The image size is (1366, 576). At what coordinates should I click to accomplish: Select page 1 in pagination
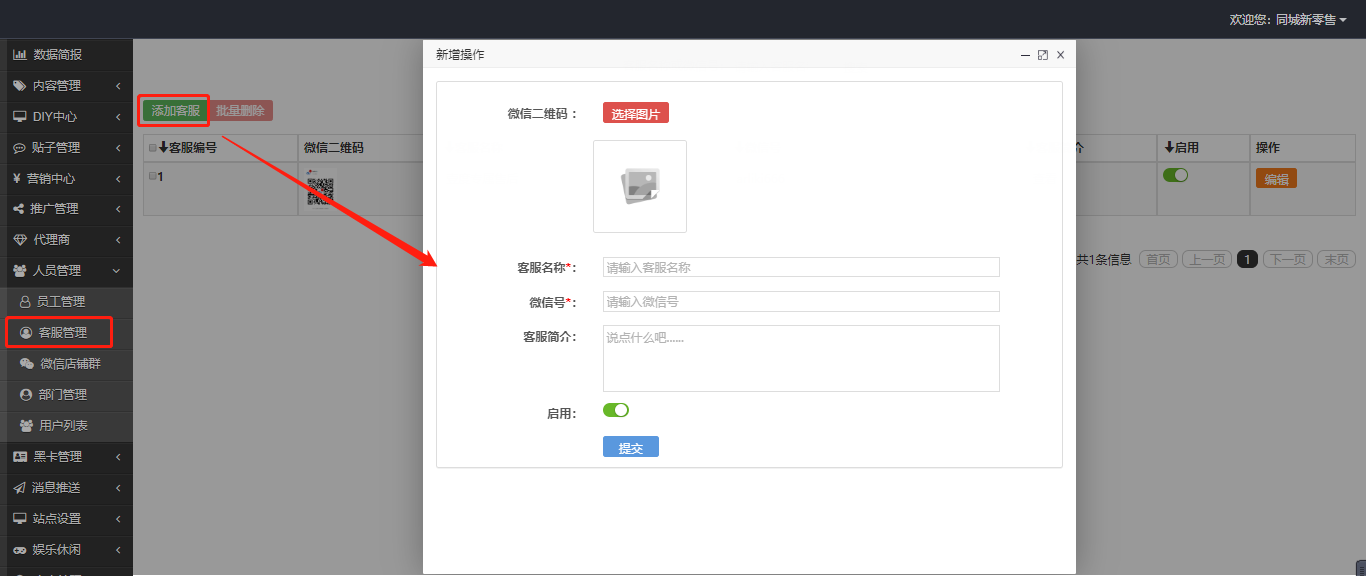1247,259
